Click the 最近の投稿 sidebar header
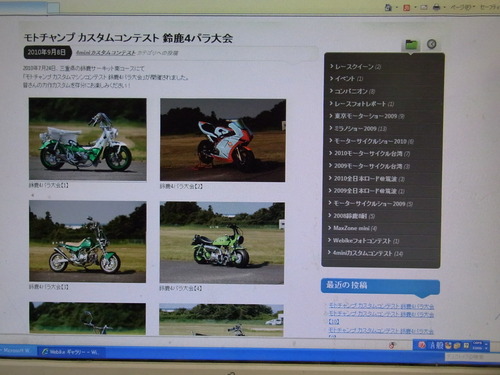500x375 pixels. [x=380, y=286]
